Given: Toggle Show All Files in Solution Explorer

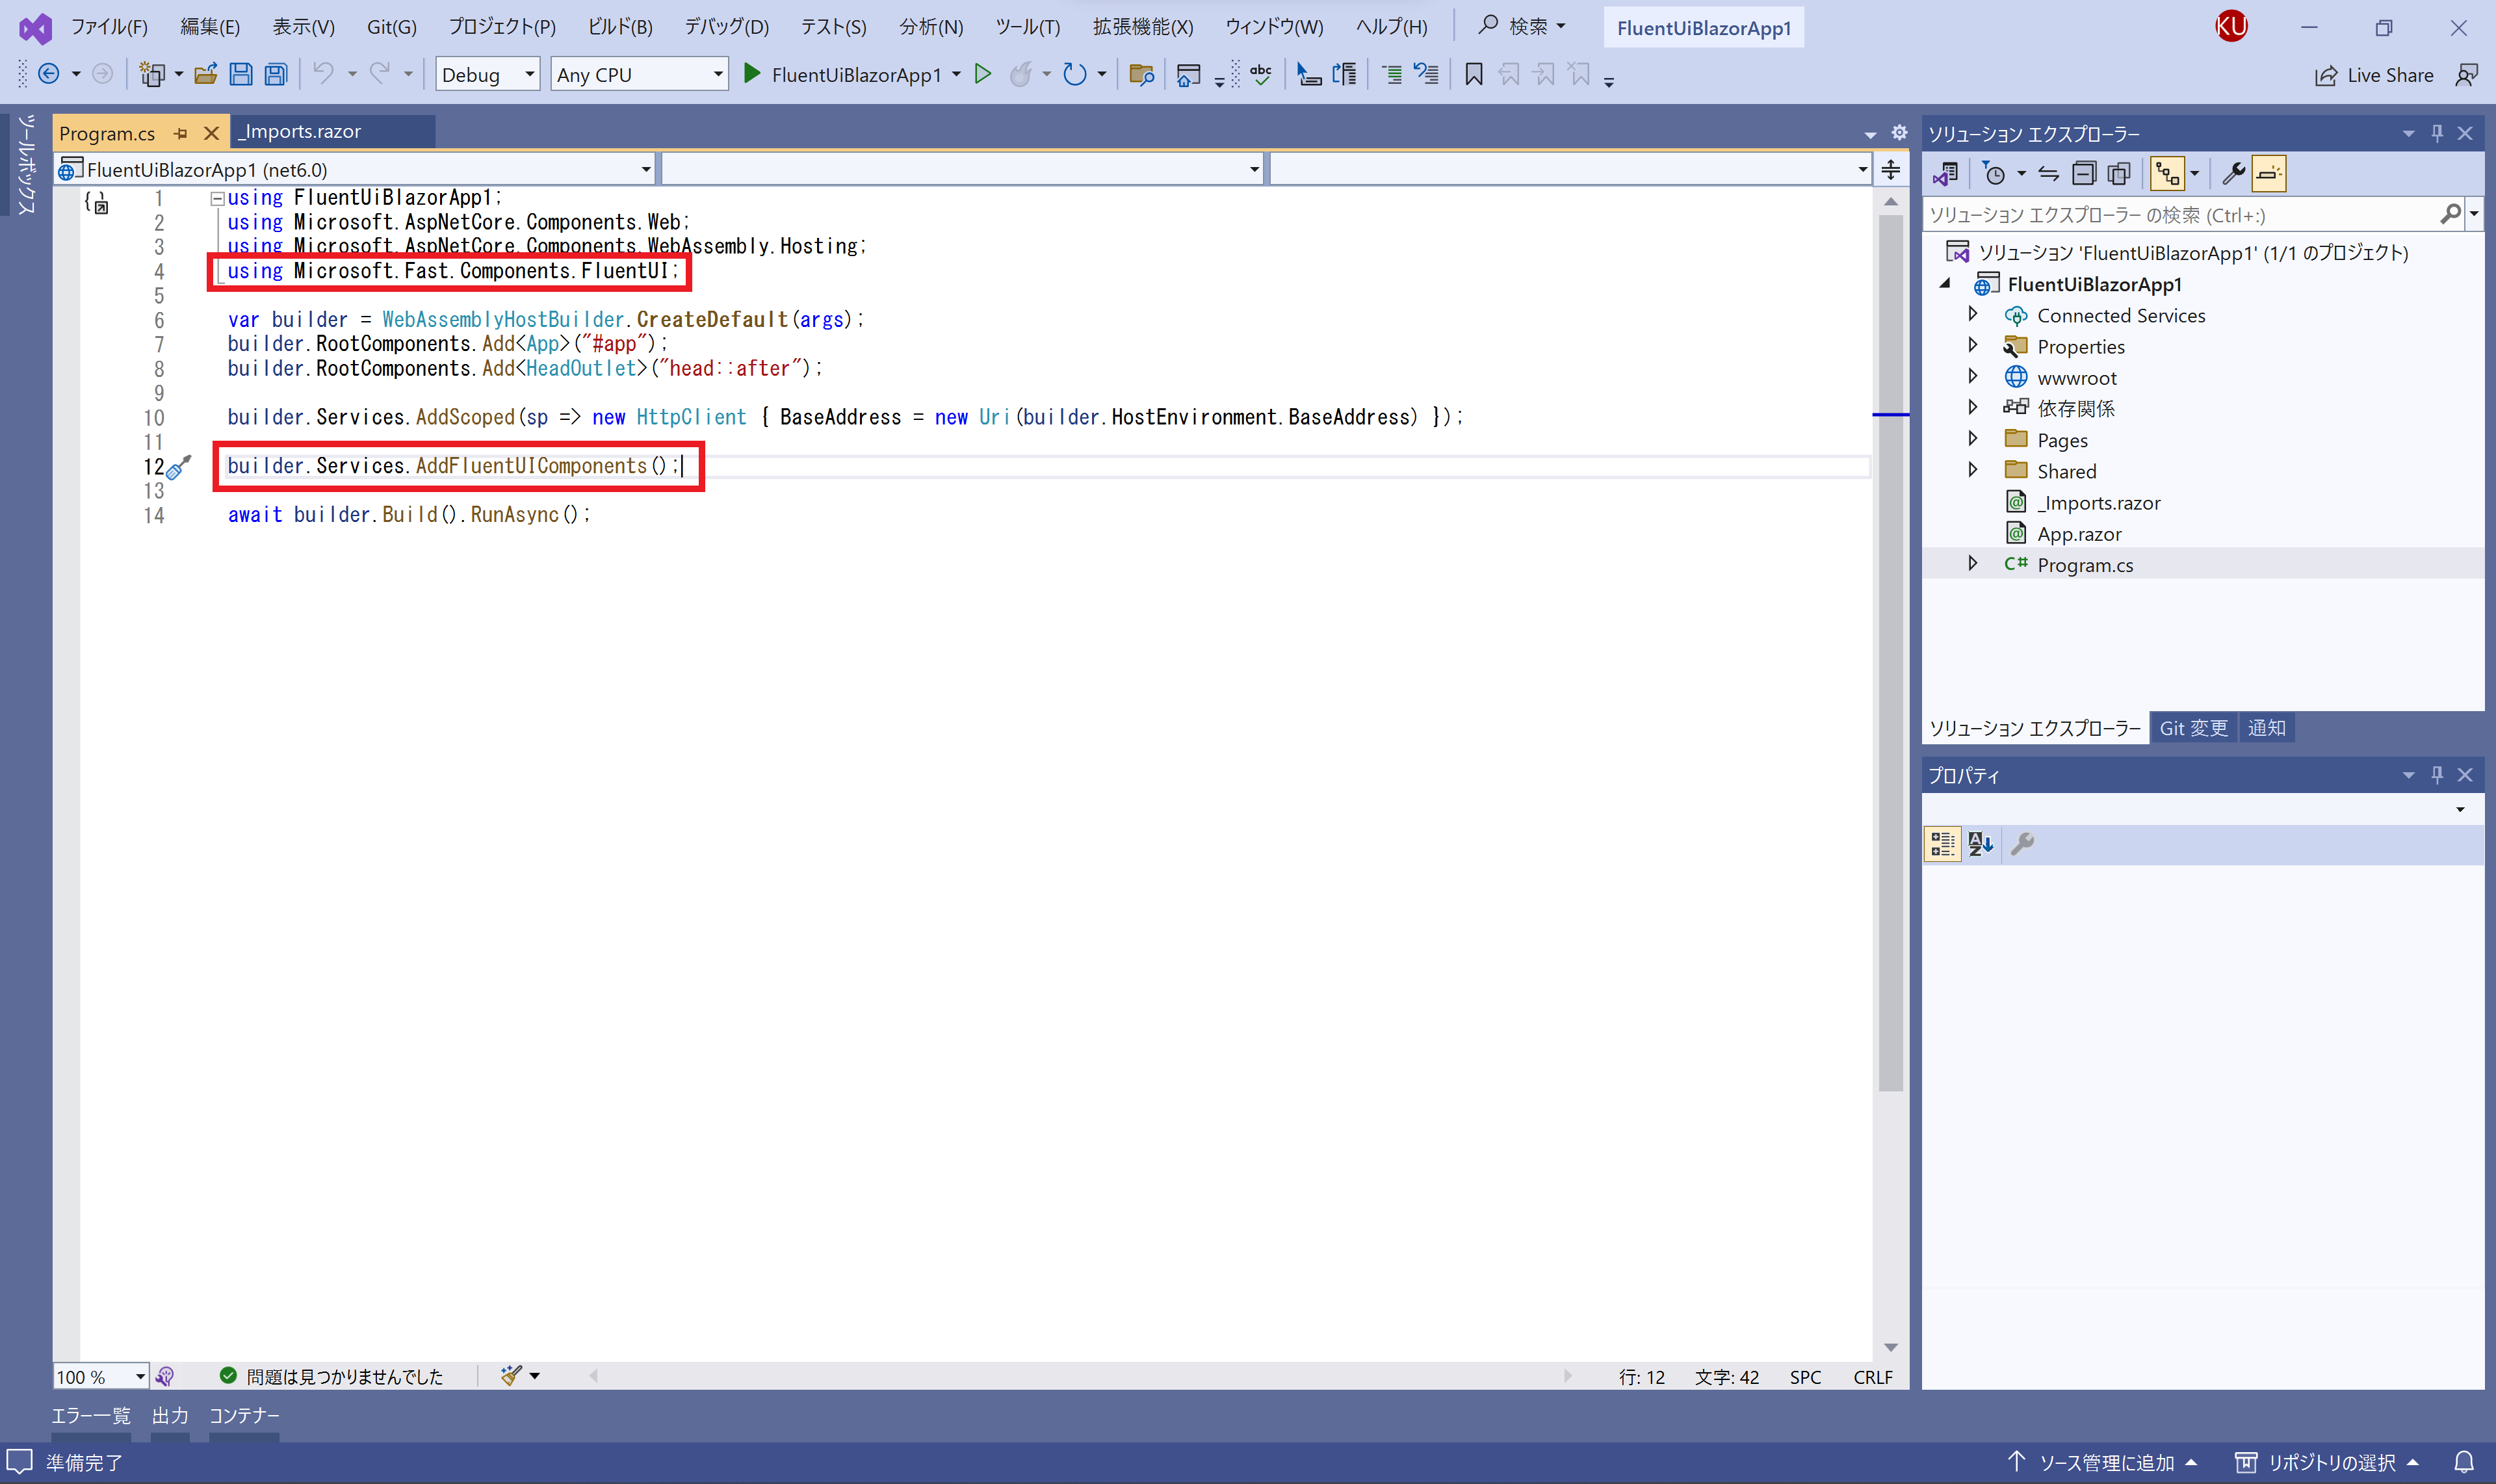Looking at the screenshot, I should 2119,174.
